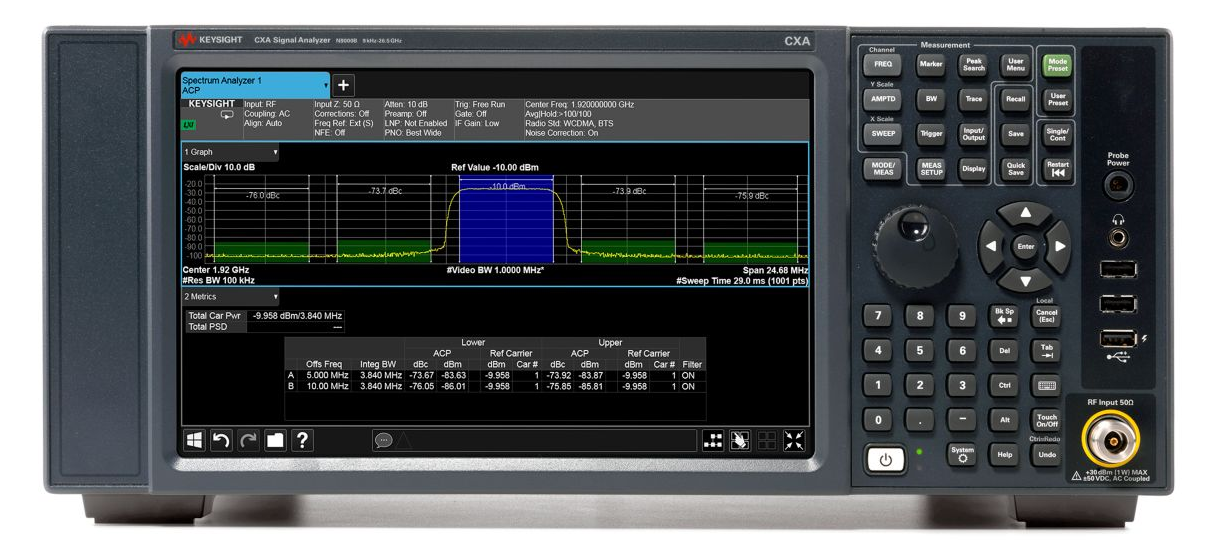The height and width of the screenshot is (542, 1210).
Task: Select the Spectrum Analyzer 1 tab
Action: pos(250,84)
